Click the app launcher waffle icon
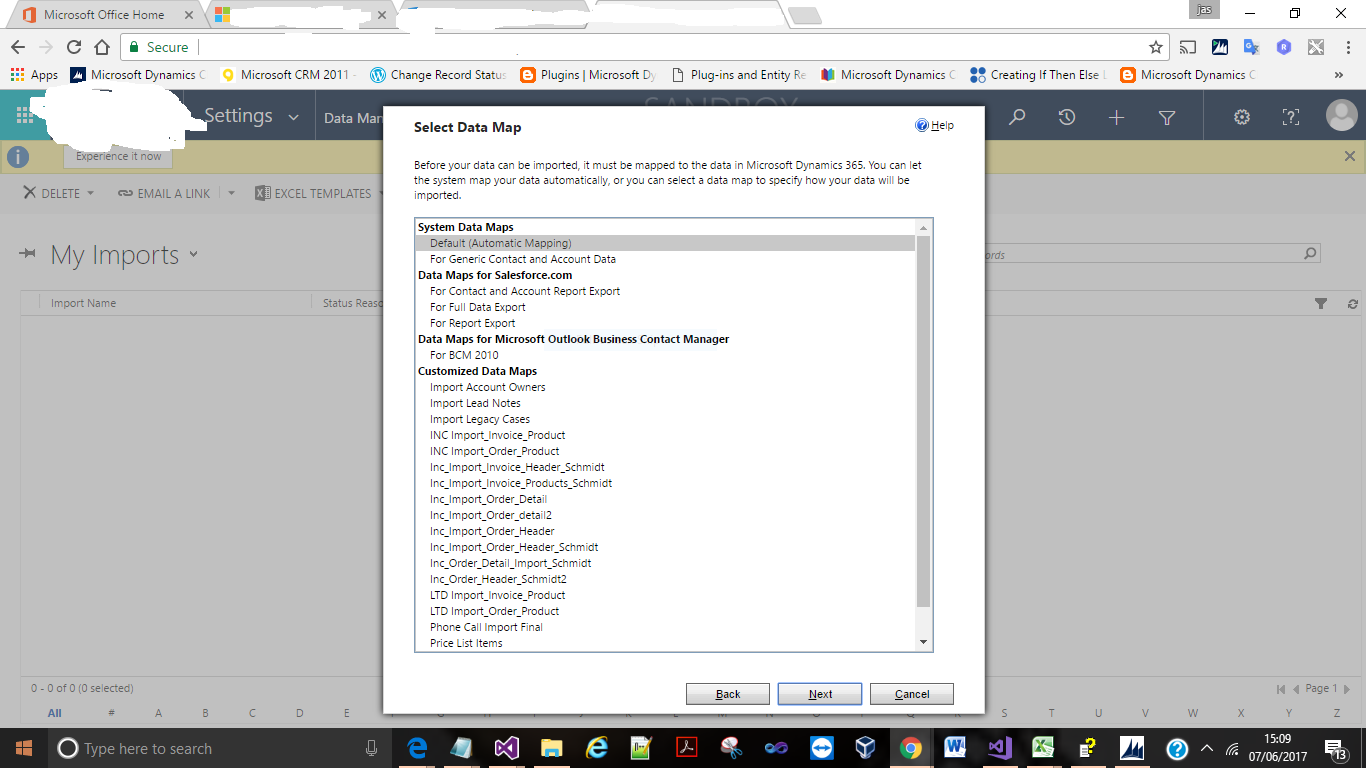The height and width of the screenshot is (768, 1366). click(25, 117)
